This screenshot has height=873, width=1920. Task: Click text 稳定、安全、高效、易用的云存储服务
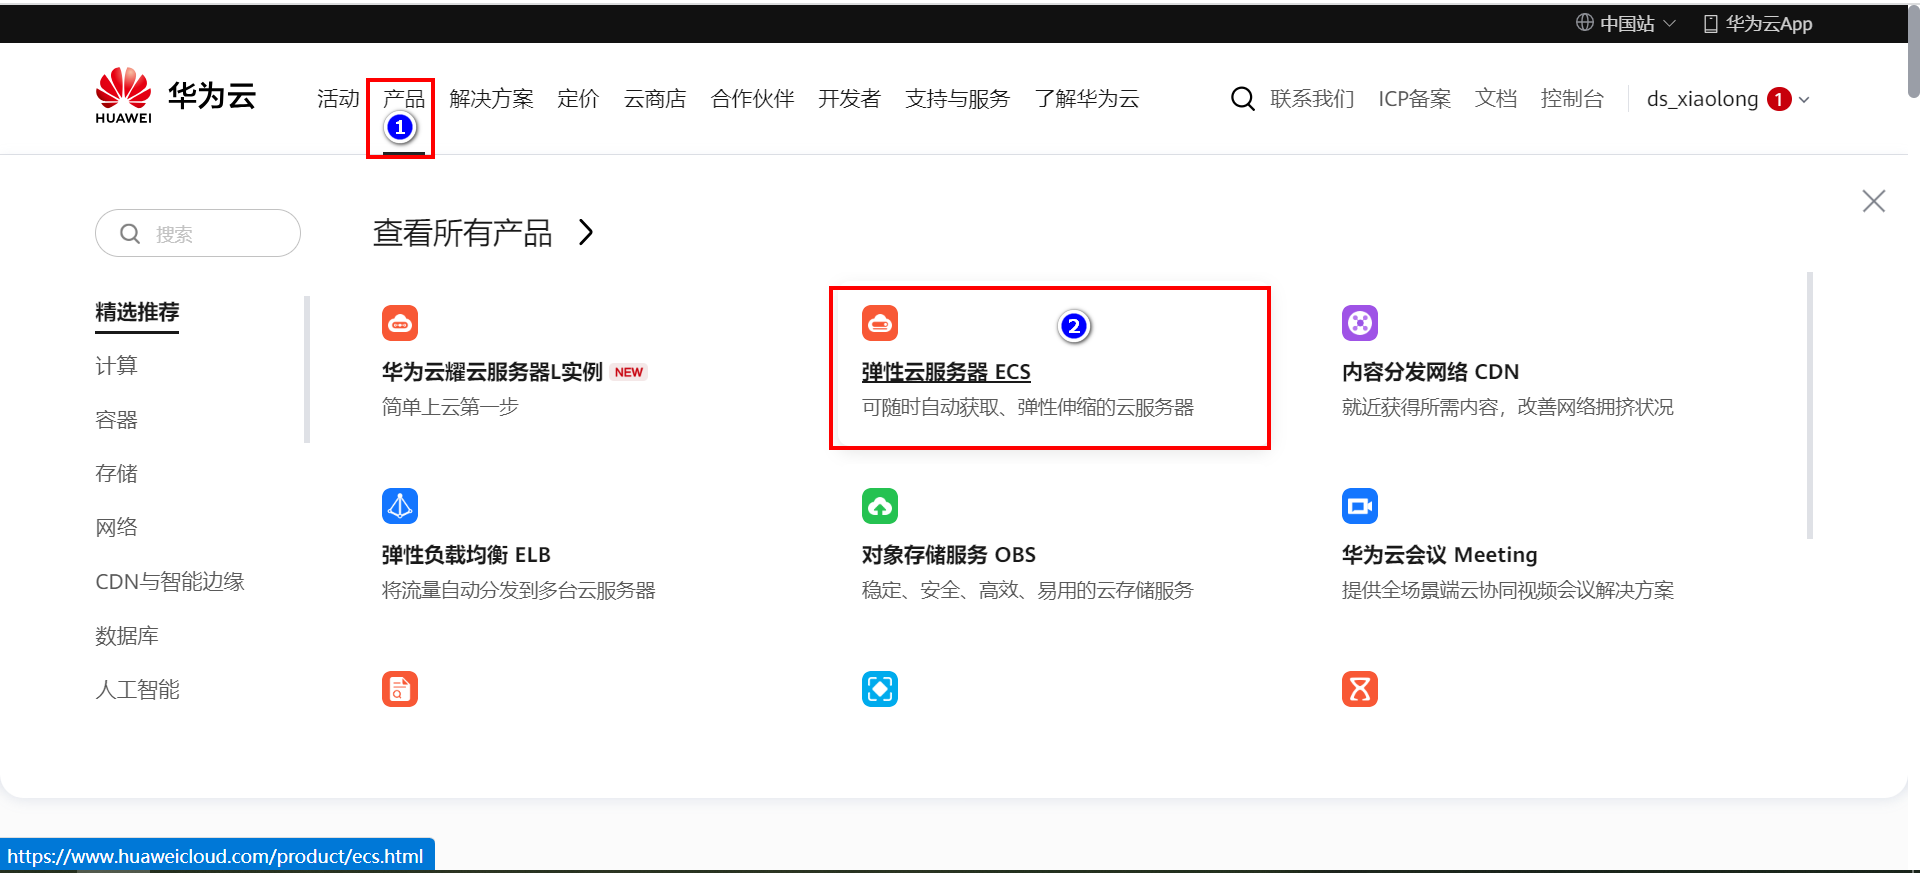[x=1028, y=590]
